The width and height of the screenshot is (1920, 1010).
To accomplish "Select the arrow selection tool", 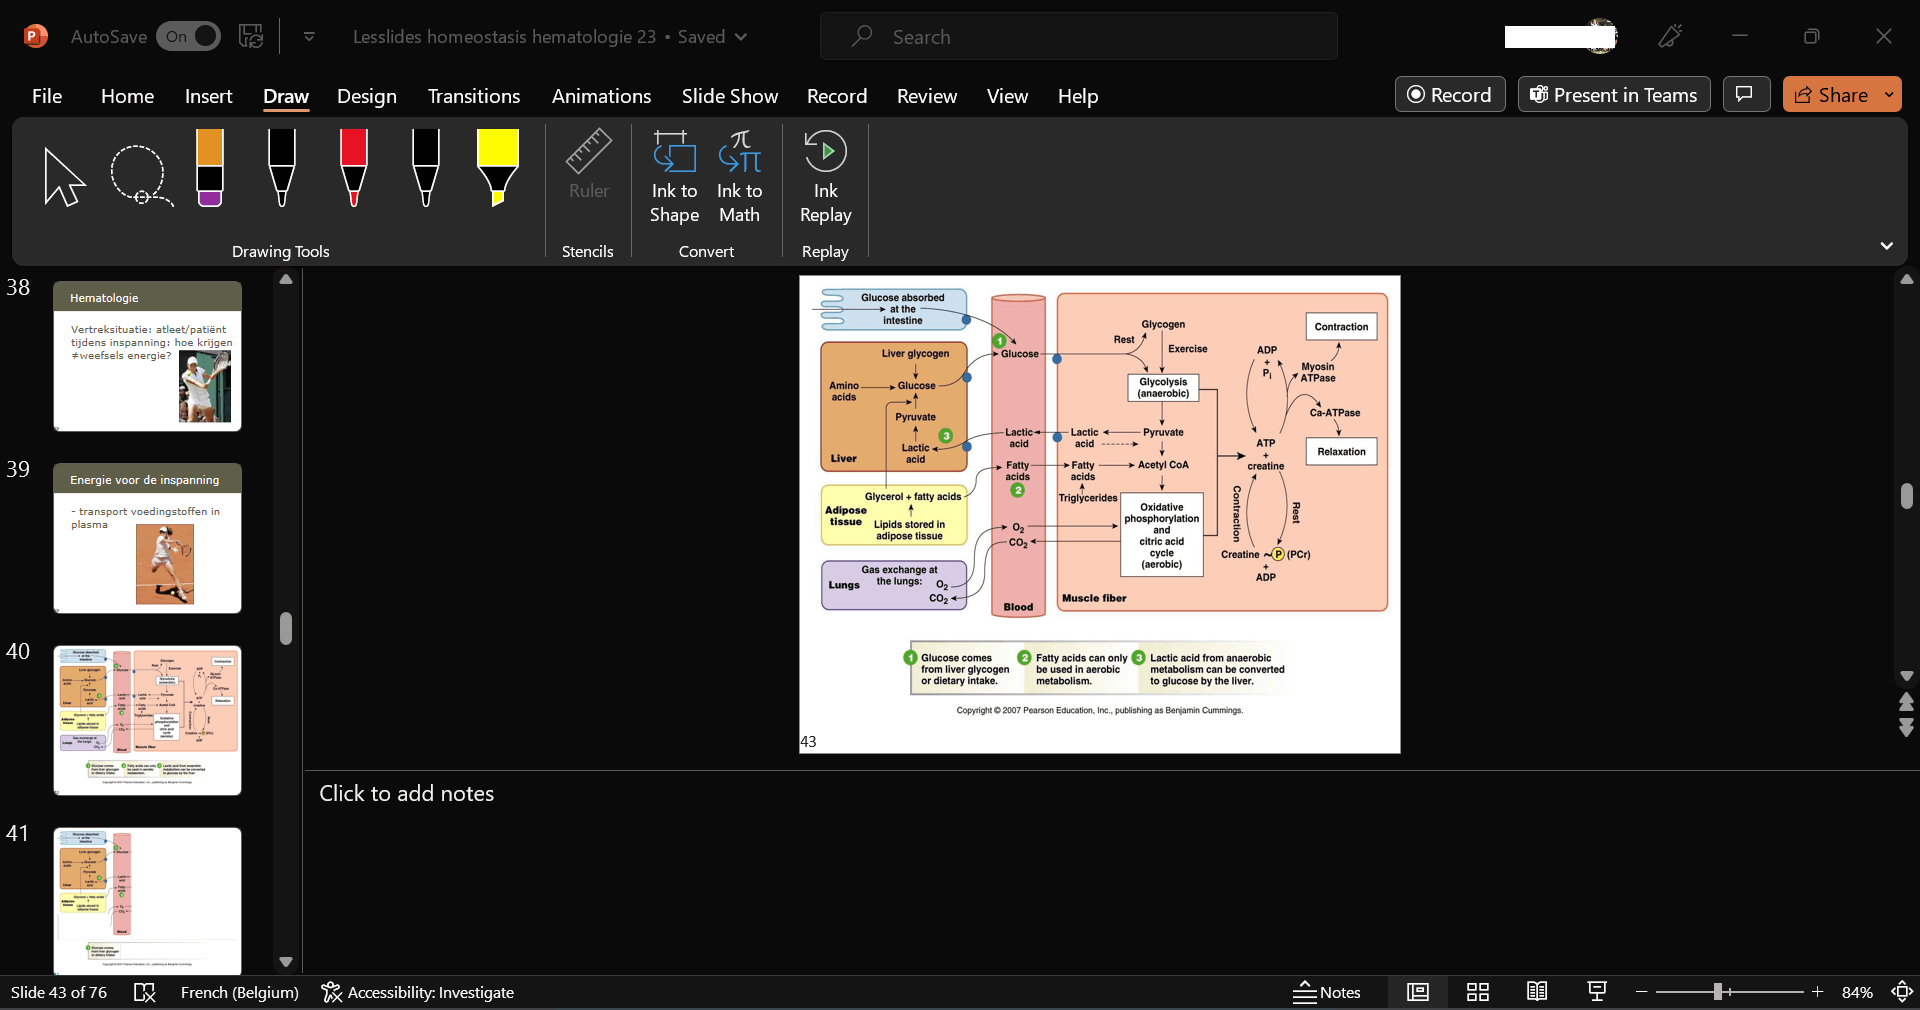I will (x=65, y=176).
